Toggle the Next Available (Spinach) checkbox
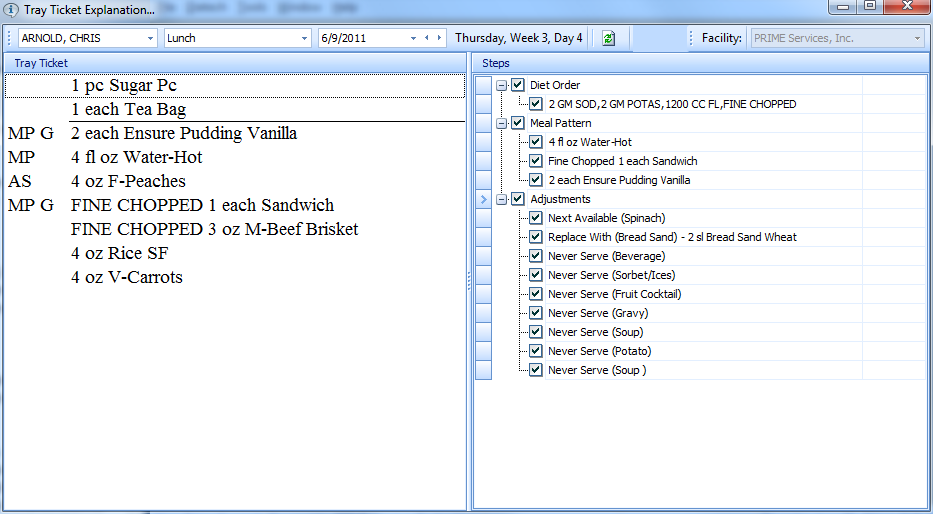 536,218
